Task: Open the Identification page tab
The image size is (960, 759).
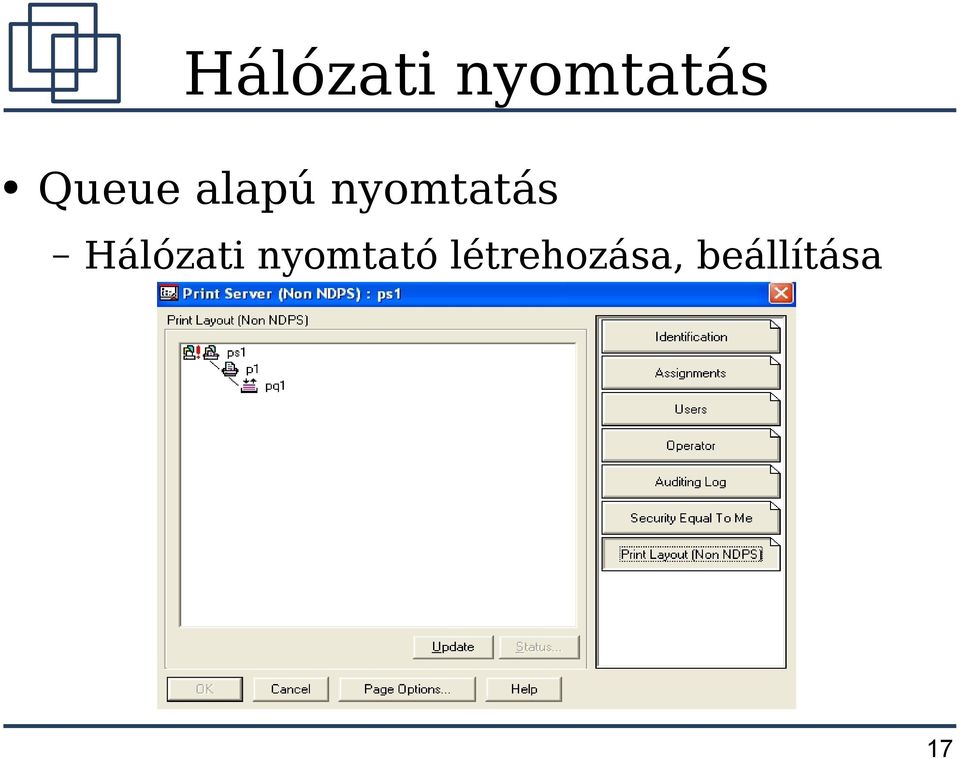Action: pos(691,337)
